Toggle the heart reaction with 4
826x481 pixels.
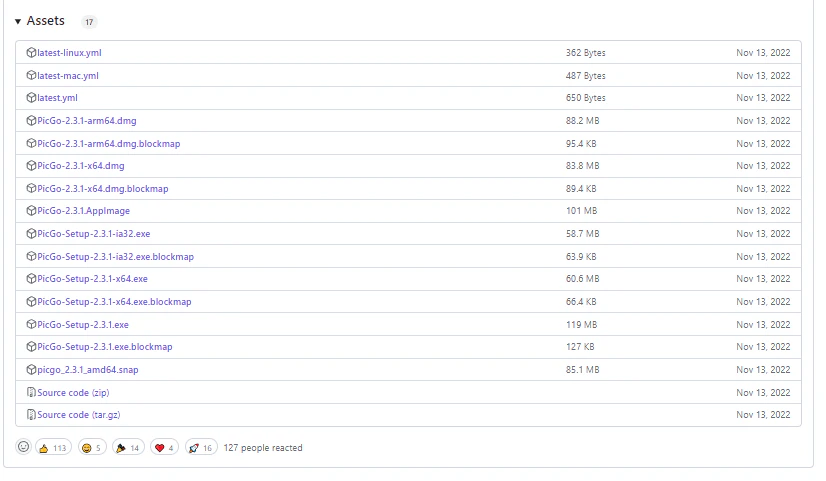coord(164,448)
